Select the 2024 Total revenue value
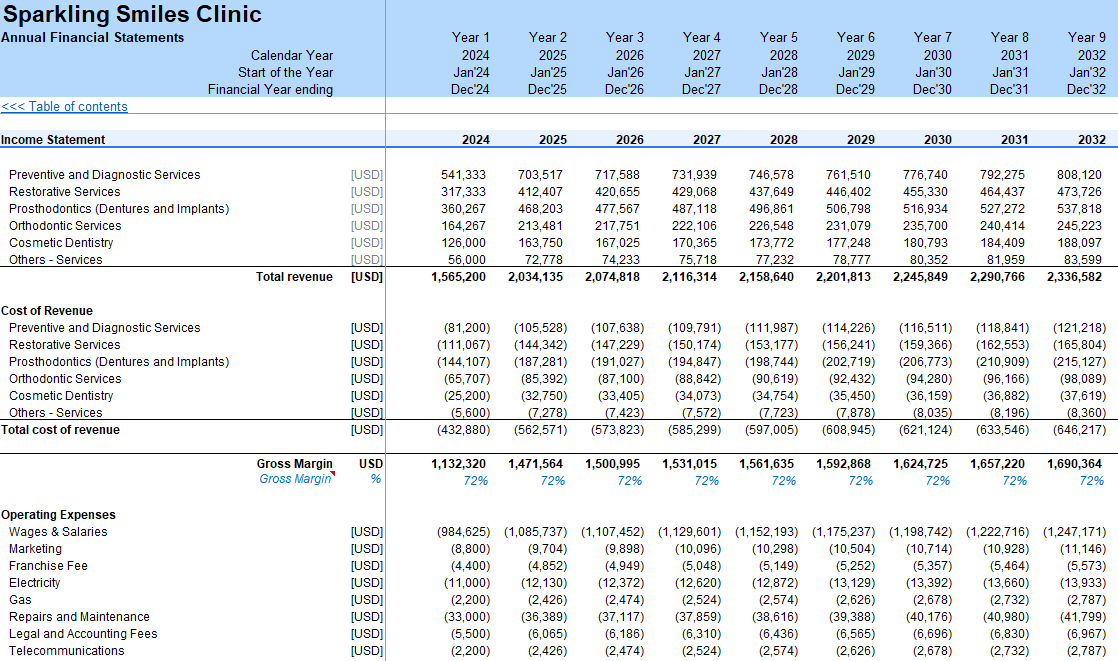1118x661 pixels. click(460, 277)
